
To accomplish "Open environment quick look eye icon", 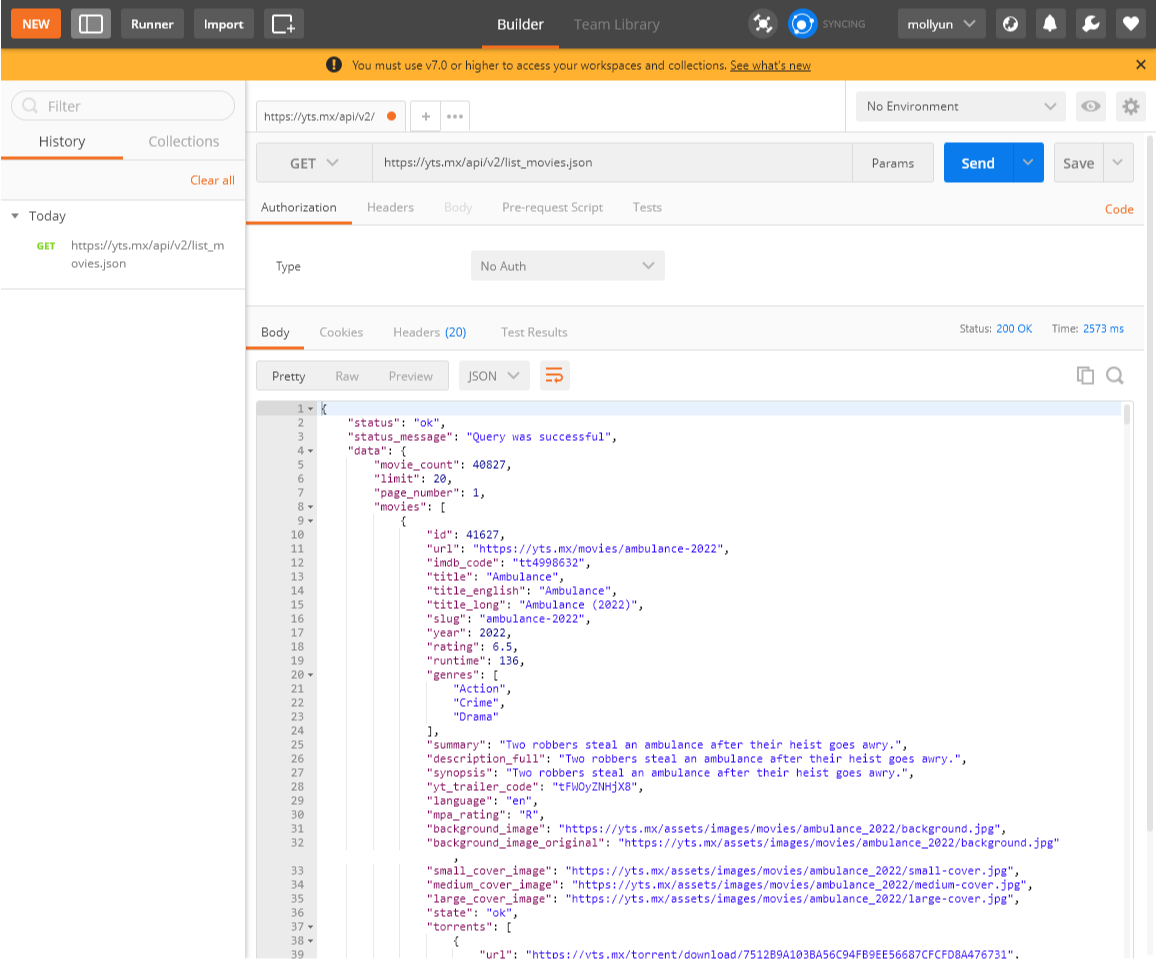I will tap(1090, 106).
